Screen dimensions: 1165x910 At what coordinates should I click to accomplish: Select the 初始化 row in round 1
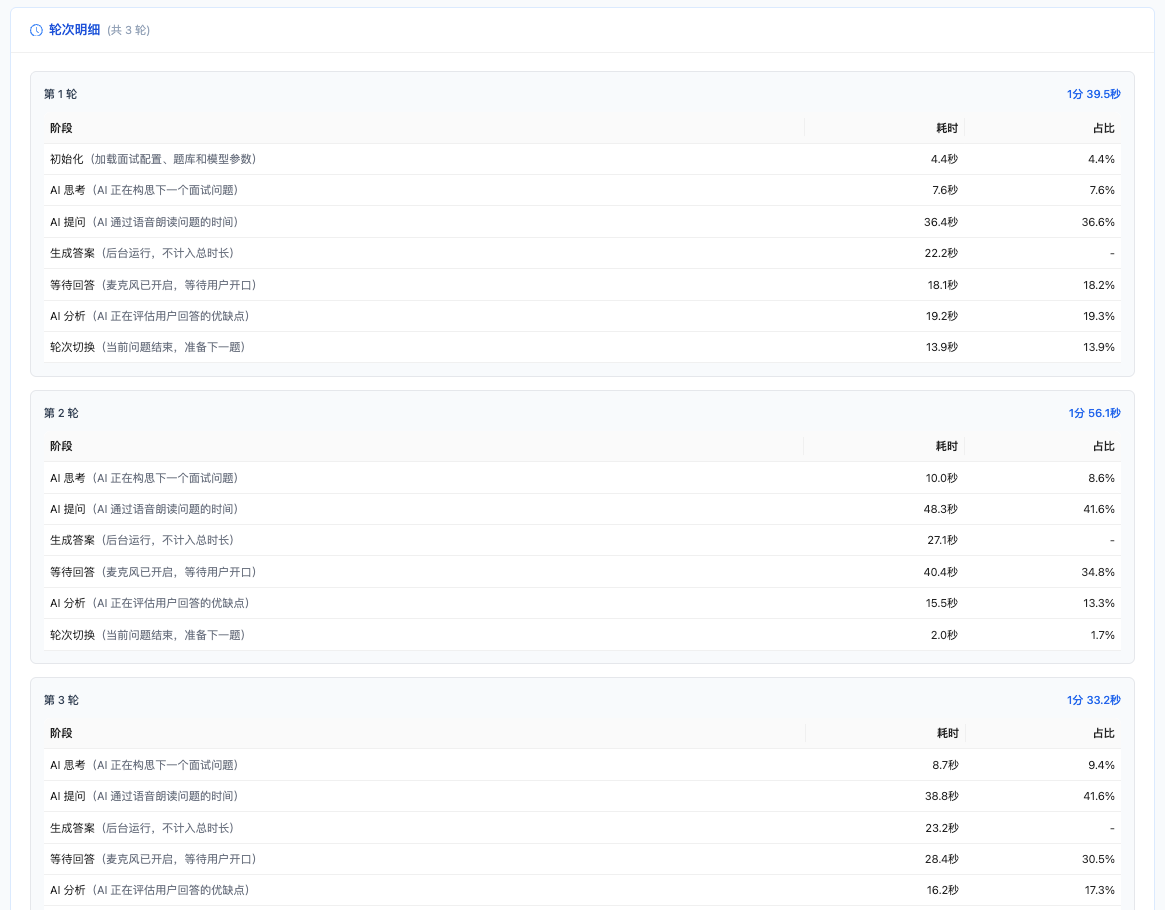coord(153,159)
